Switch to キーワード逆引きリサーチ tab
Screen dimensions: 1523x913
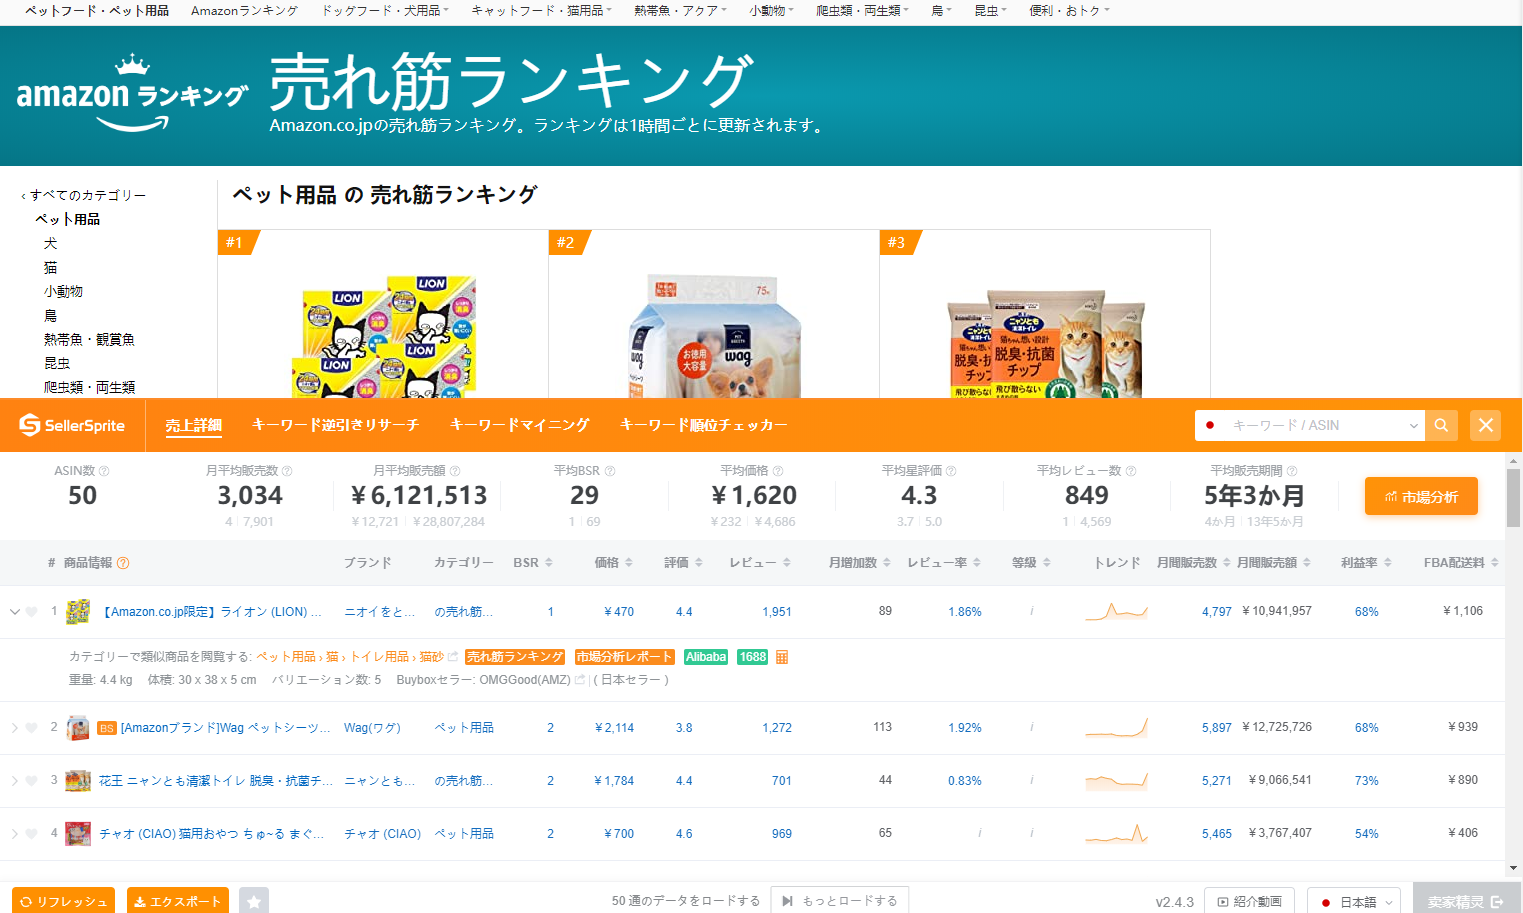[x=335, y=425]
